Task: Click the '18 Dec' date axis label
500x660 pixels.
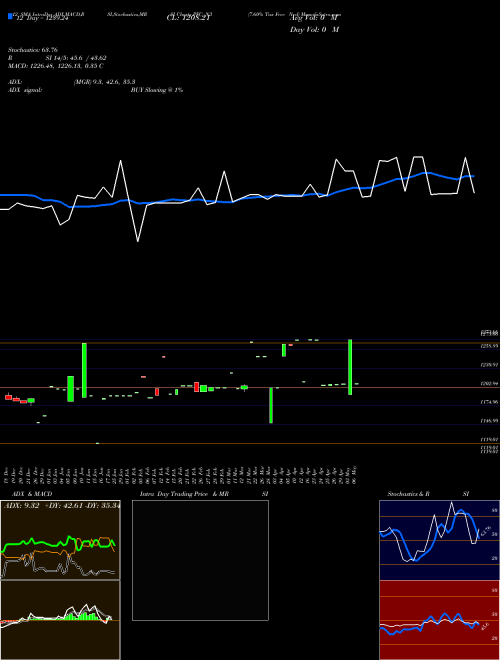Action: pos(8,475)
